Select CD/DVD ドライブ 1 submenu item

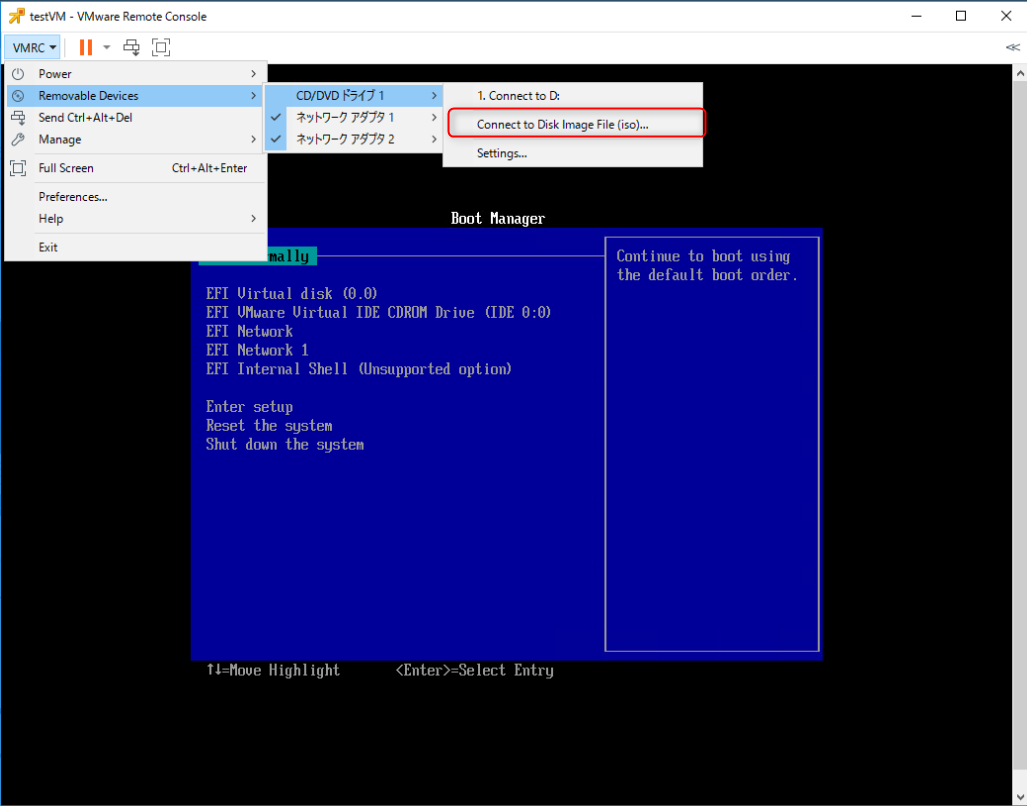point(354,96)
